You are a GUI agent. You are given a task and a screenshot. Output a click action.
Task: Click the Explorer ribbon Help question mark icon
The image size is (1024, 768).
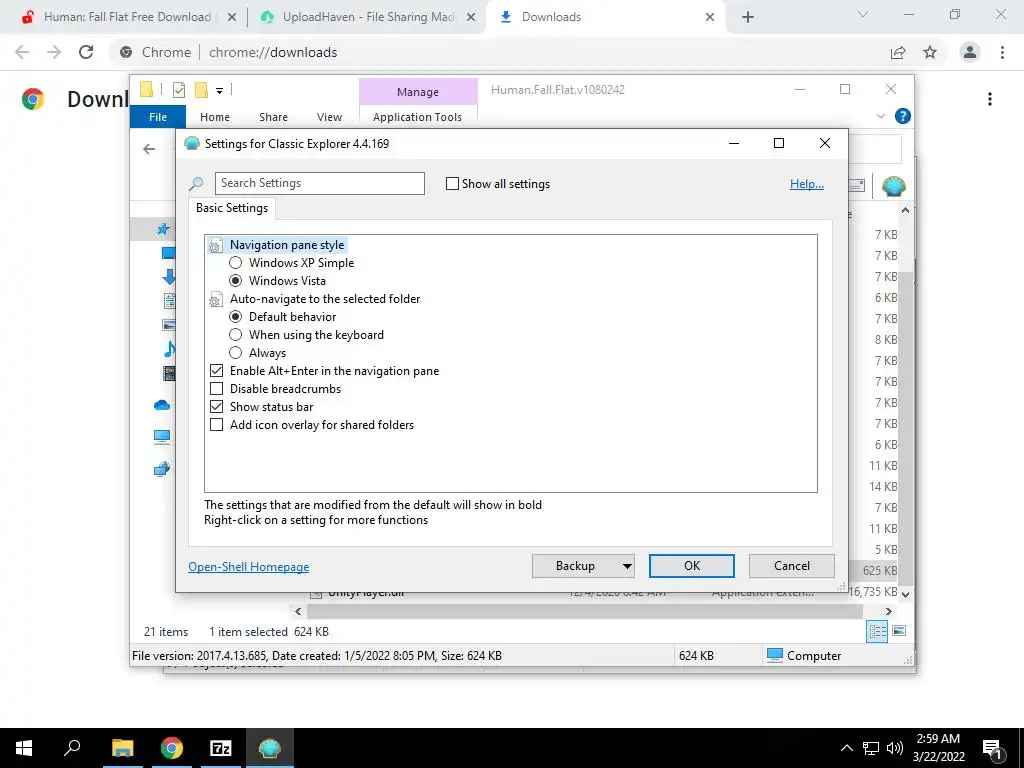point(903,116)
